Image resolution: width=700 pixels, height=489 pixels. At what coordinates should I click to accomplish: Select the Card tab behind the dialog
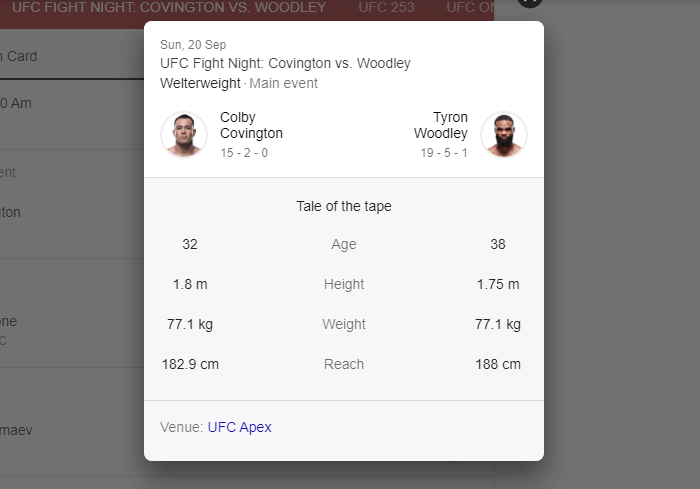[19, 56]
